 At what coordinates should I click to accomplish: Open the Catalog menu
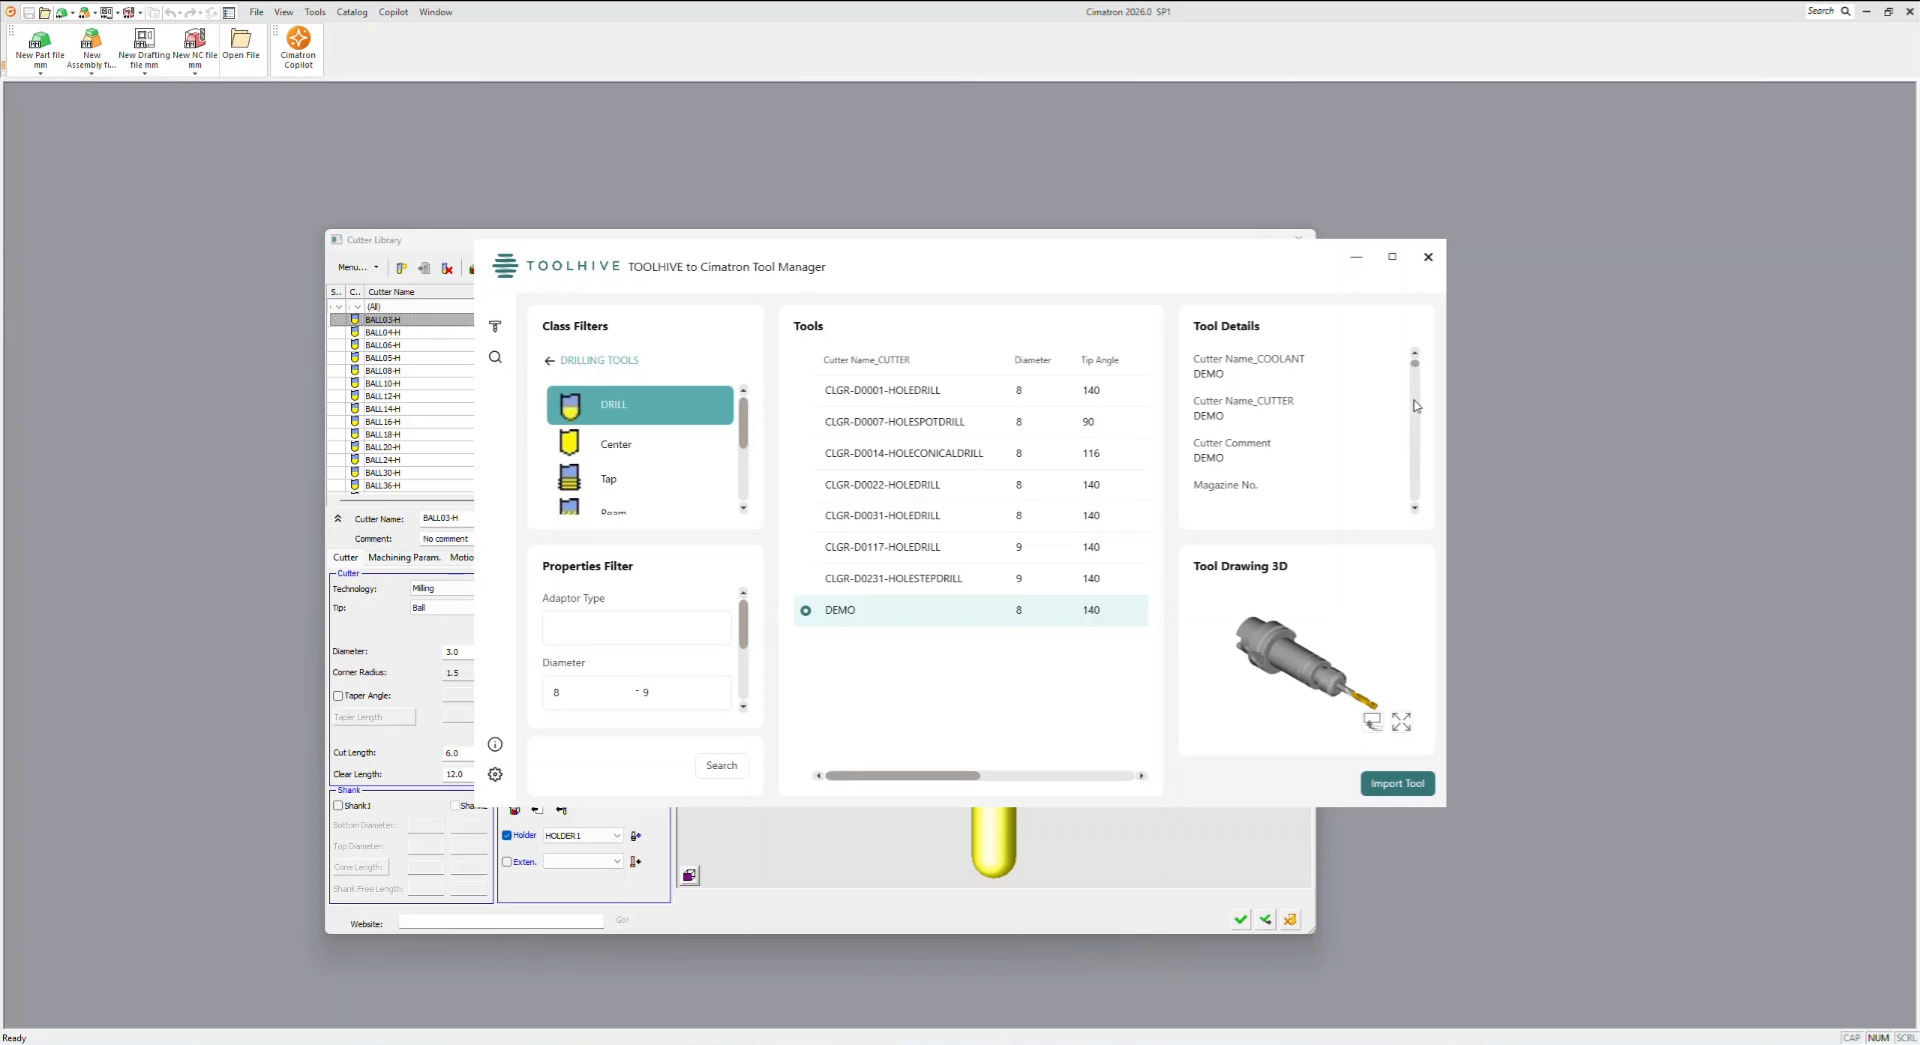click(x=352, y=12)
